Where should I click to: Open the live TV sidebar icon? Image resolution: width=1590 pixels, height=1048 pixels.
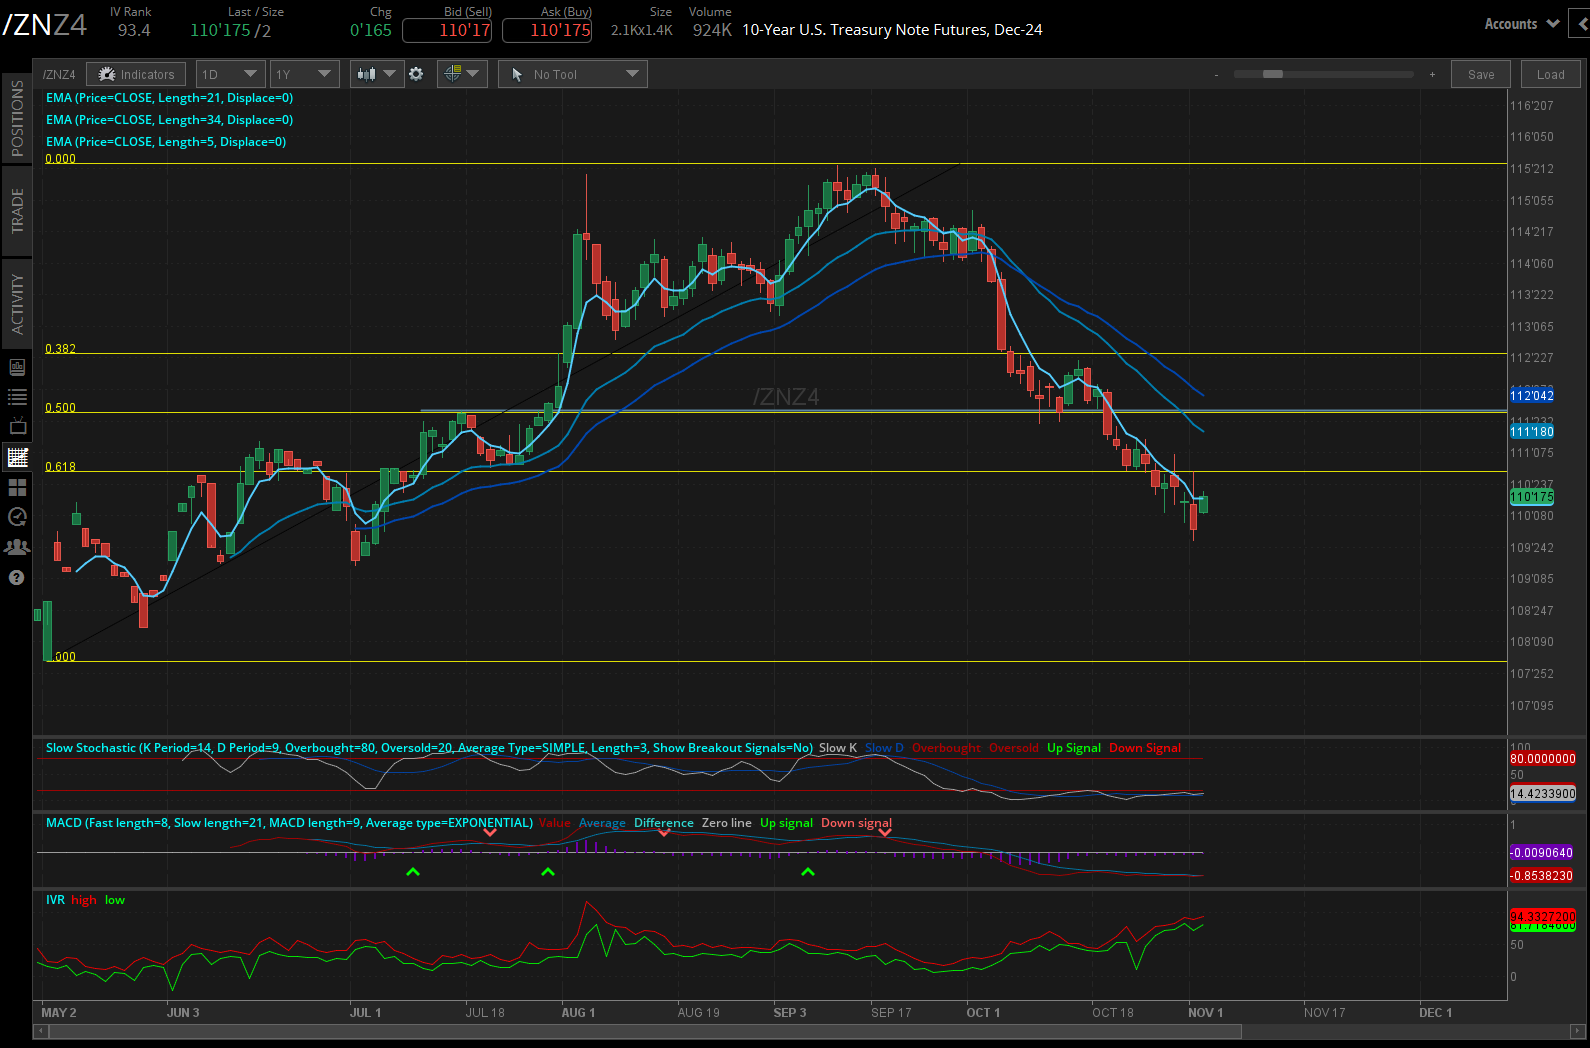coord(17,427)
